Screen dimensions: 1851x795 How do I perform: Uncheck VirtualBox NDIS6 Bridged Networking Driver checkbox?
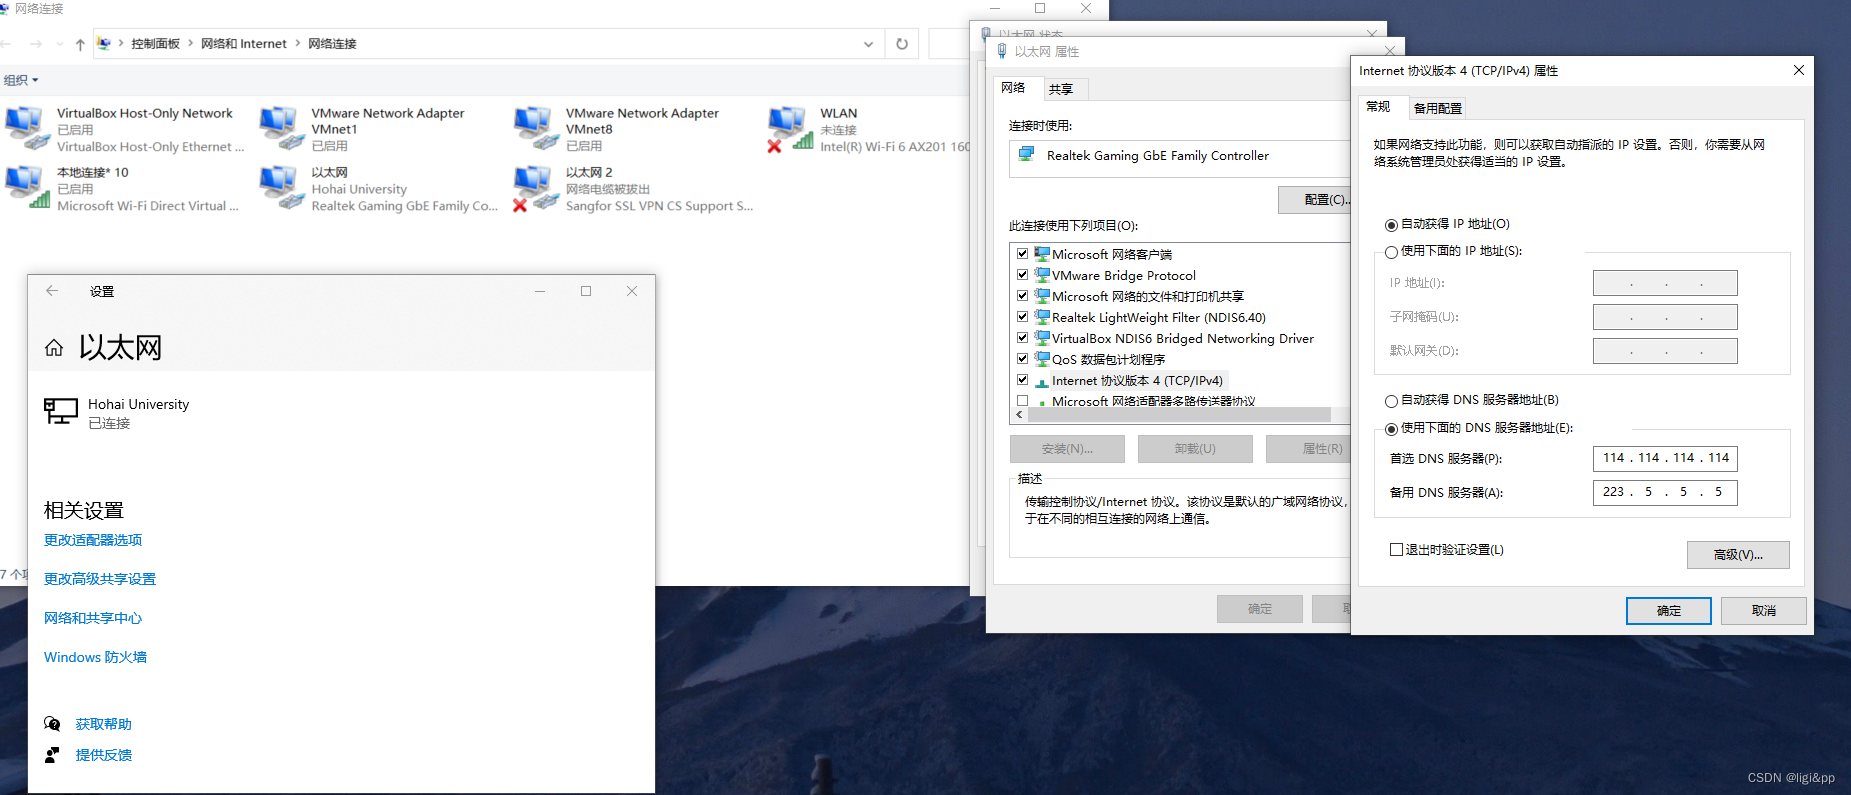pyautogui.click(x=1023, y=338)
